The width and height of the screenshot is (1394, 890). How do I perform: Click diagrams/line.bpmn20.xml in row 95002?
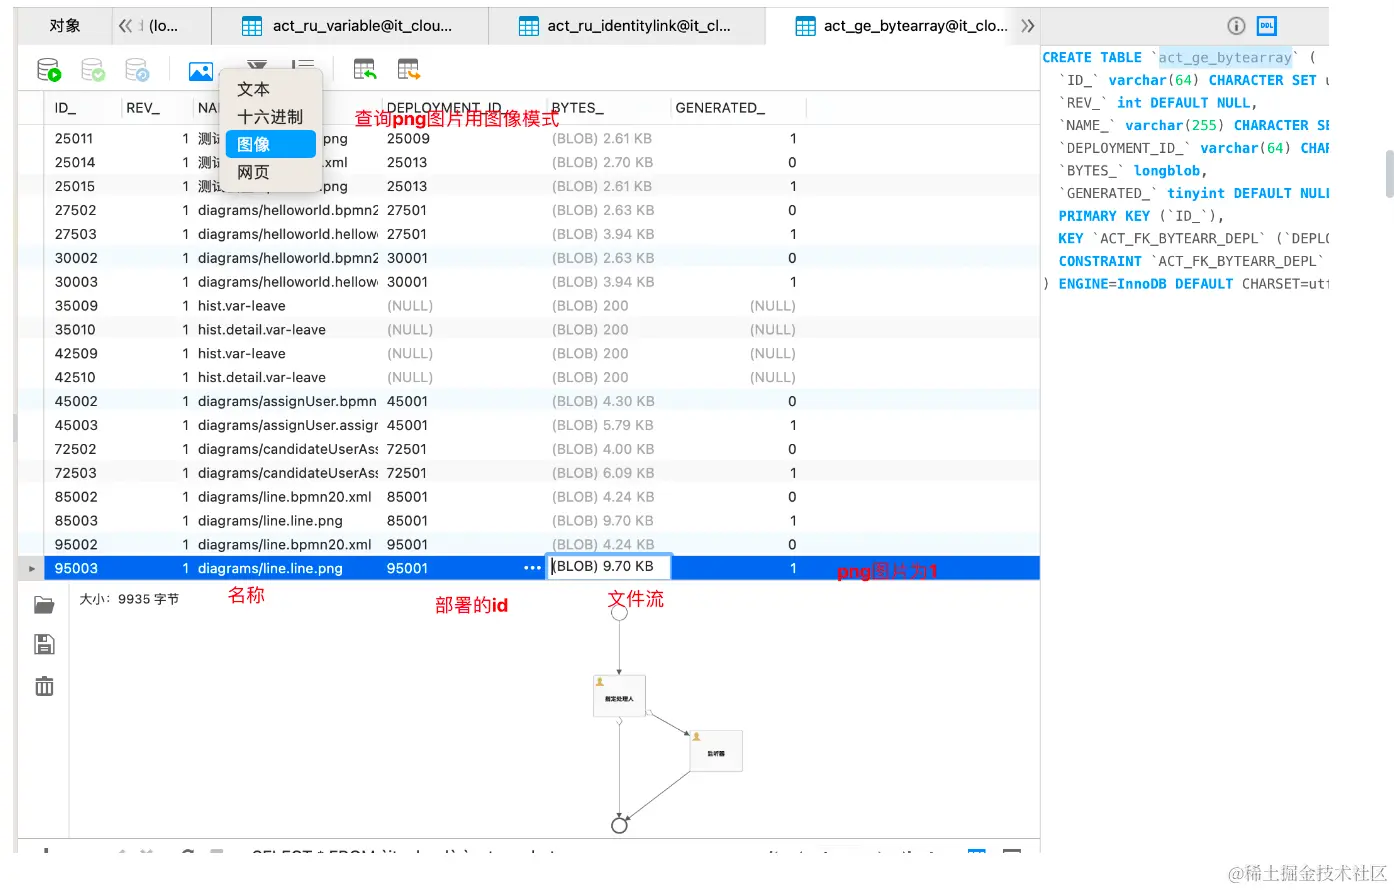285,545
